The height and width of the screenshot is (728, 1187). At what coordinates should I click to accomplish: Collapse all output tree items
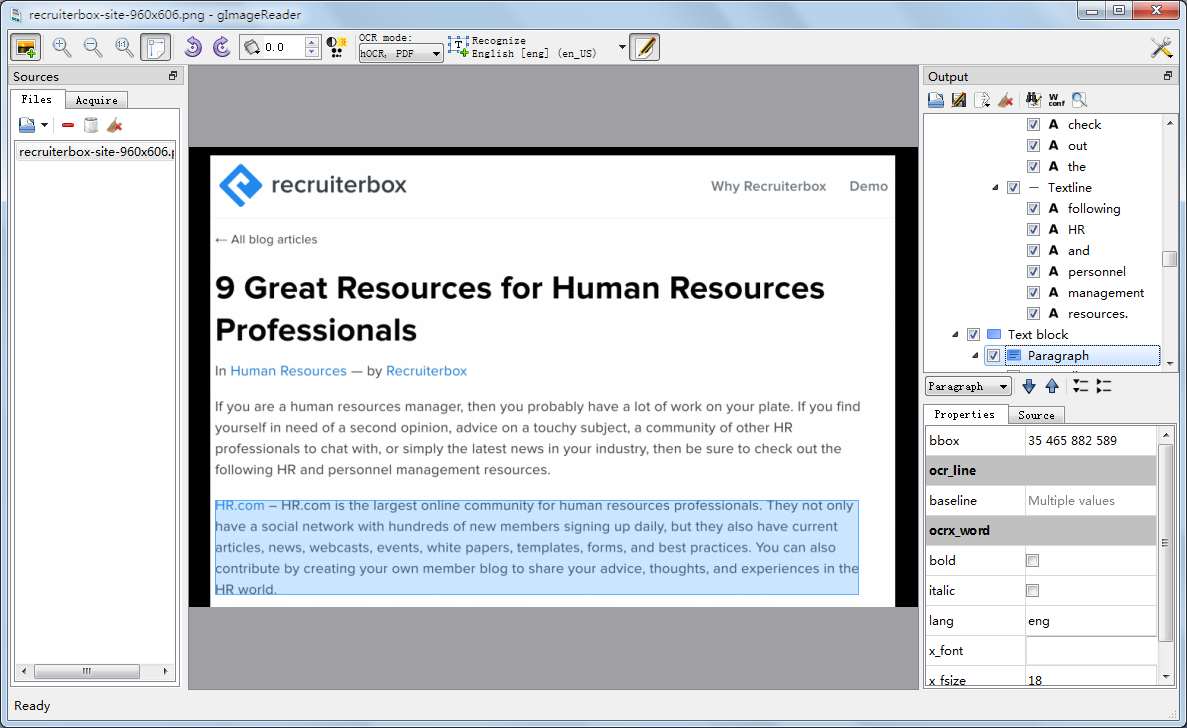pos(1104,387)
